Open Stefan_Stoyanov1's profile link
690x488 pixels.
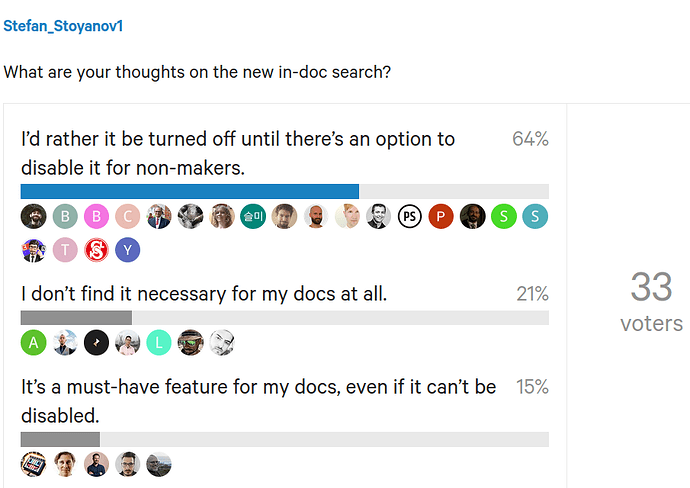click(62, 26)
